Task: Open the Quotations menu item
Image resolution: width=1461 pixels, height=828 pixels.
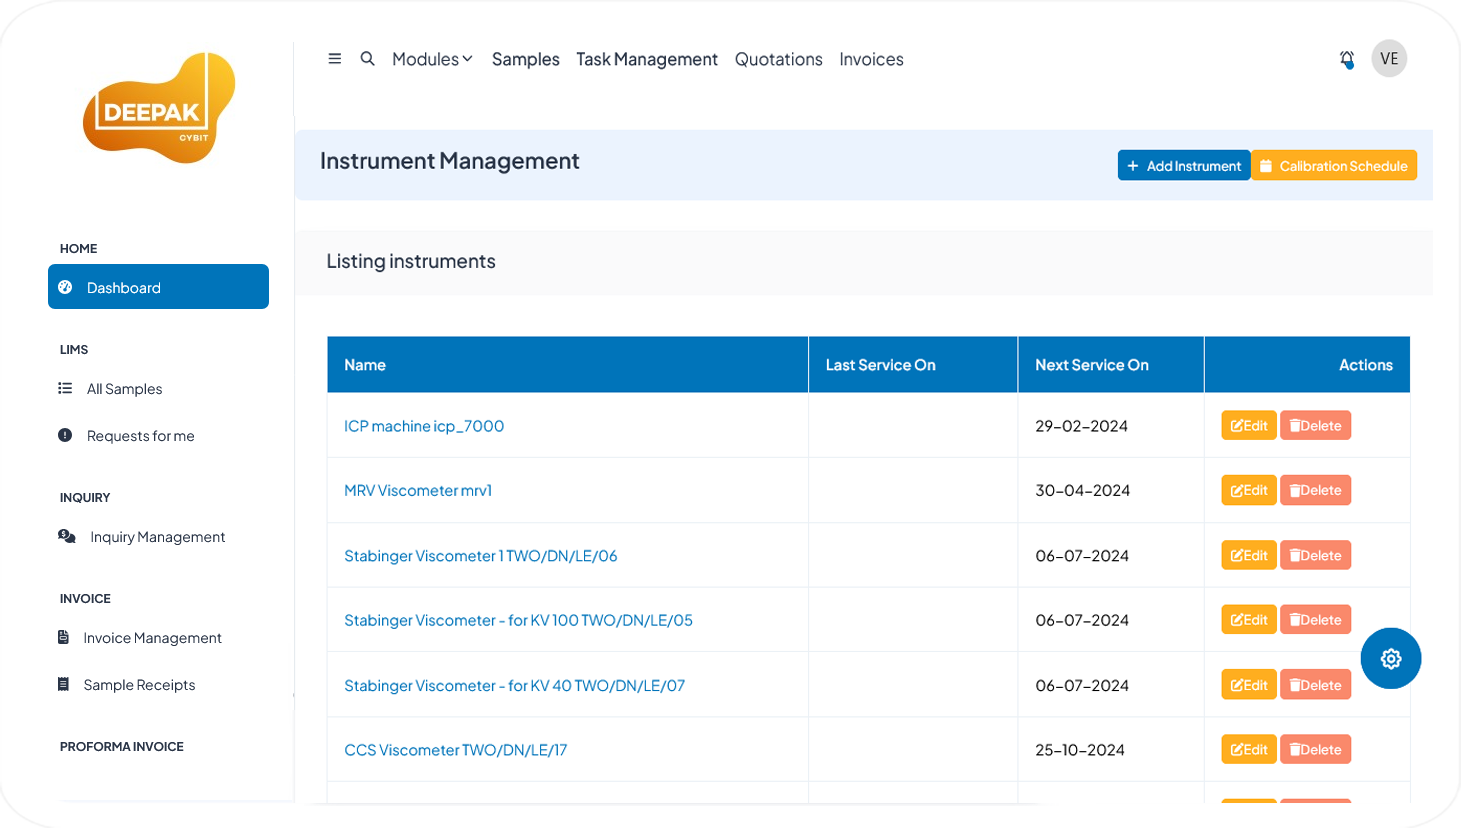Action: click(x=778, y=59)
